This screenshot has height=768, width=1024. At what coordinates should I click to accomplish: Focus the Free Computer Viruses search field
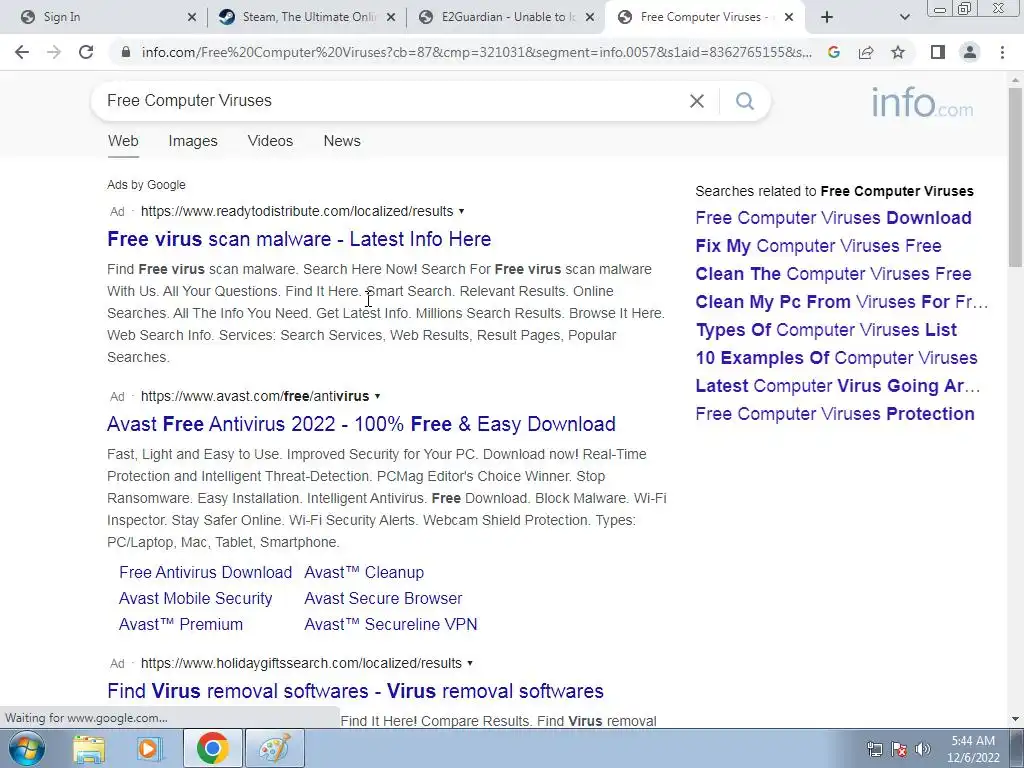click(392, 101)
